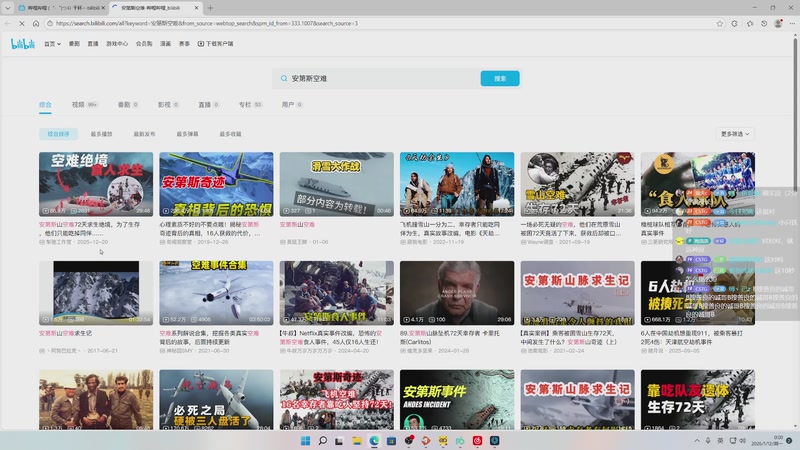Click title 安第斯山空难72天求生绝境
The image size is (800, 450).
(x=89, y=229)
